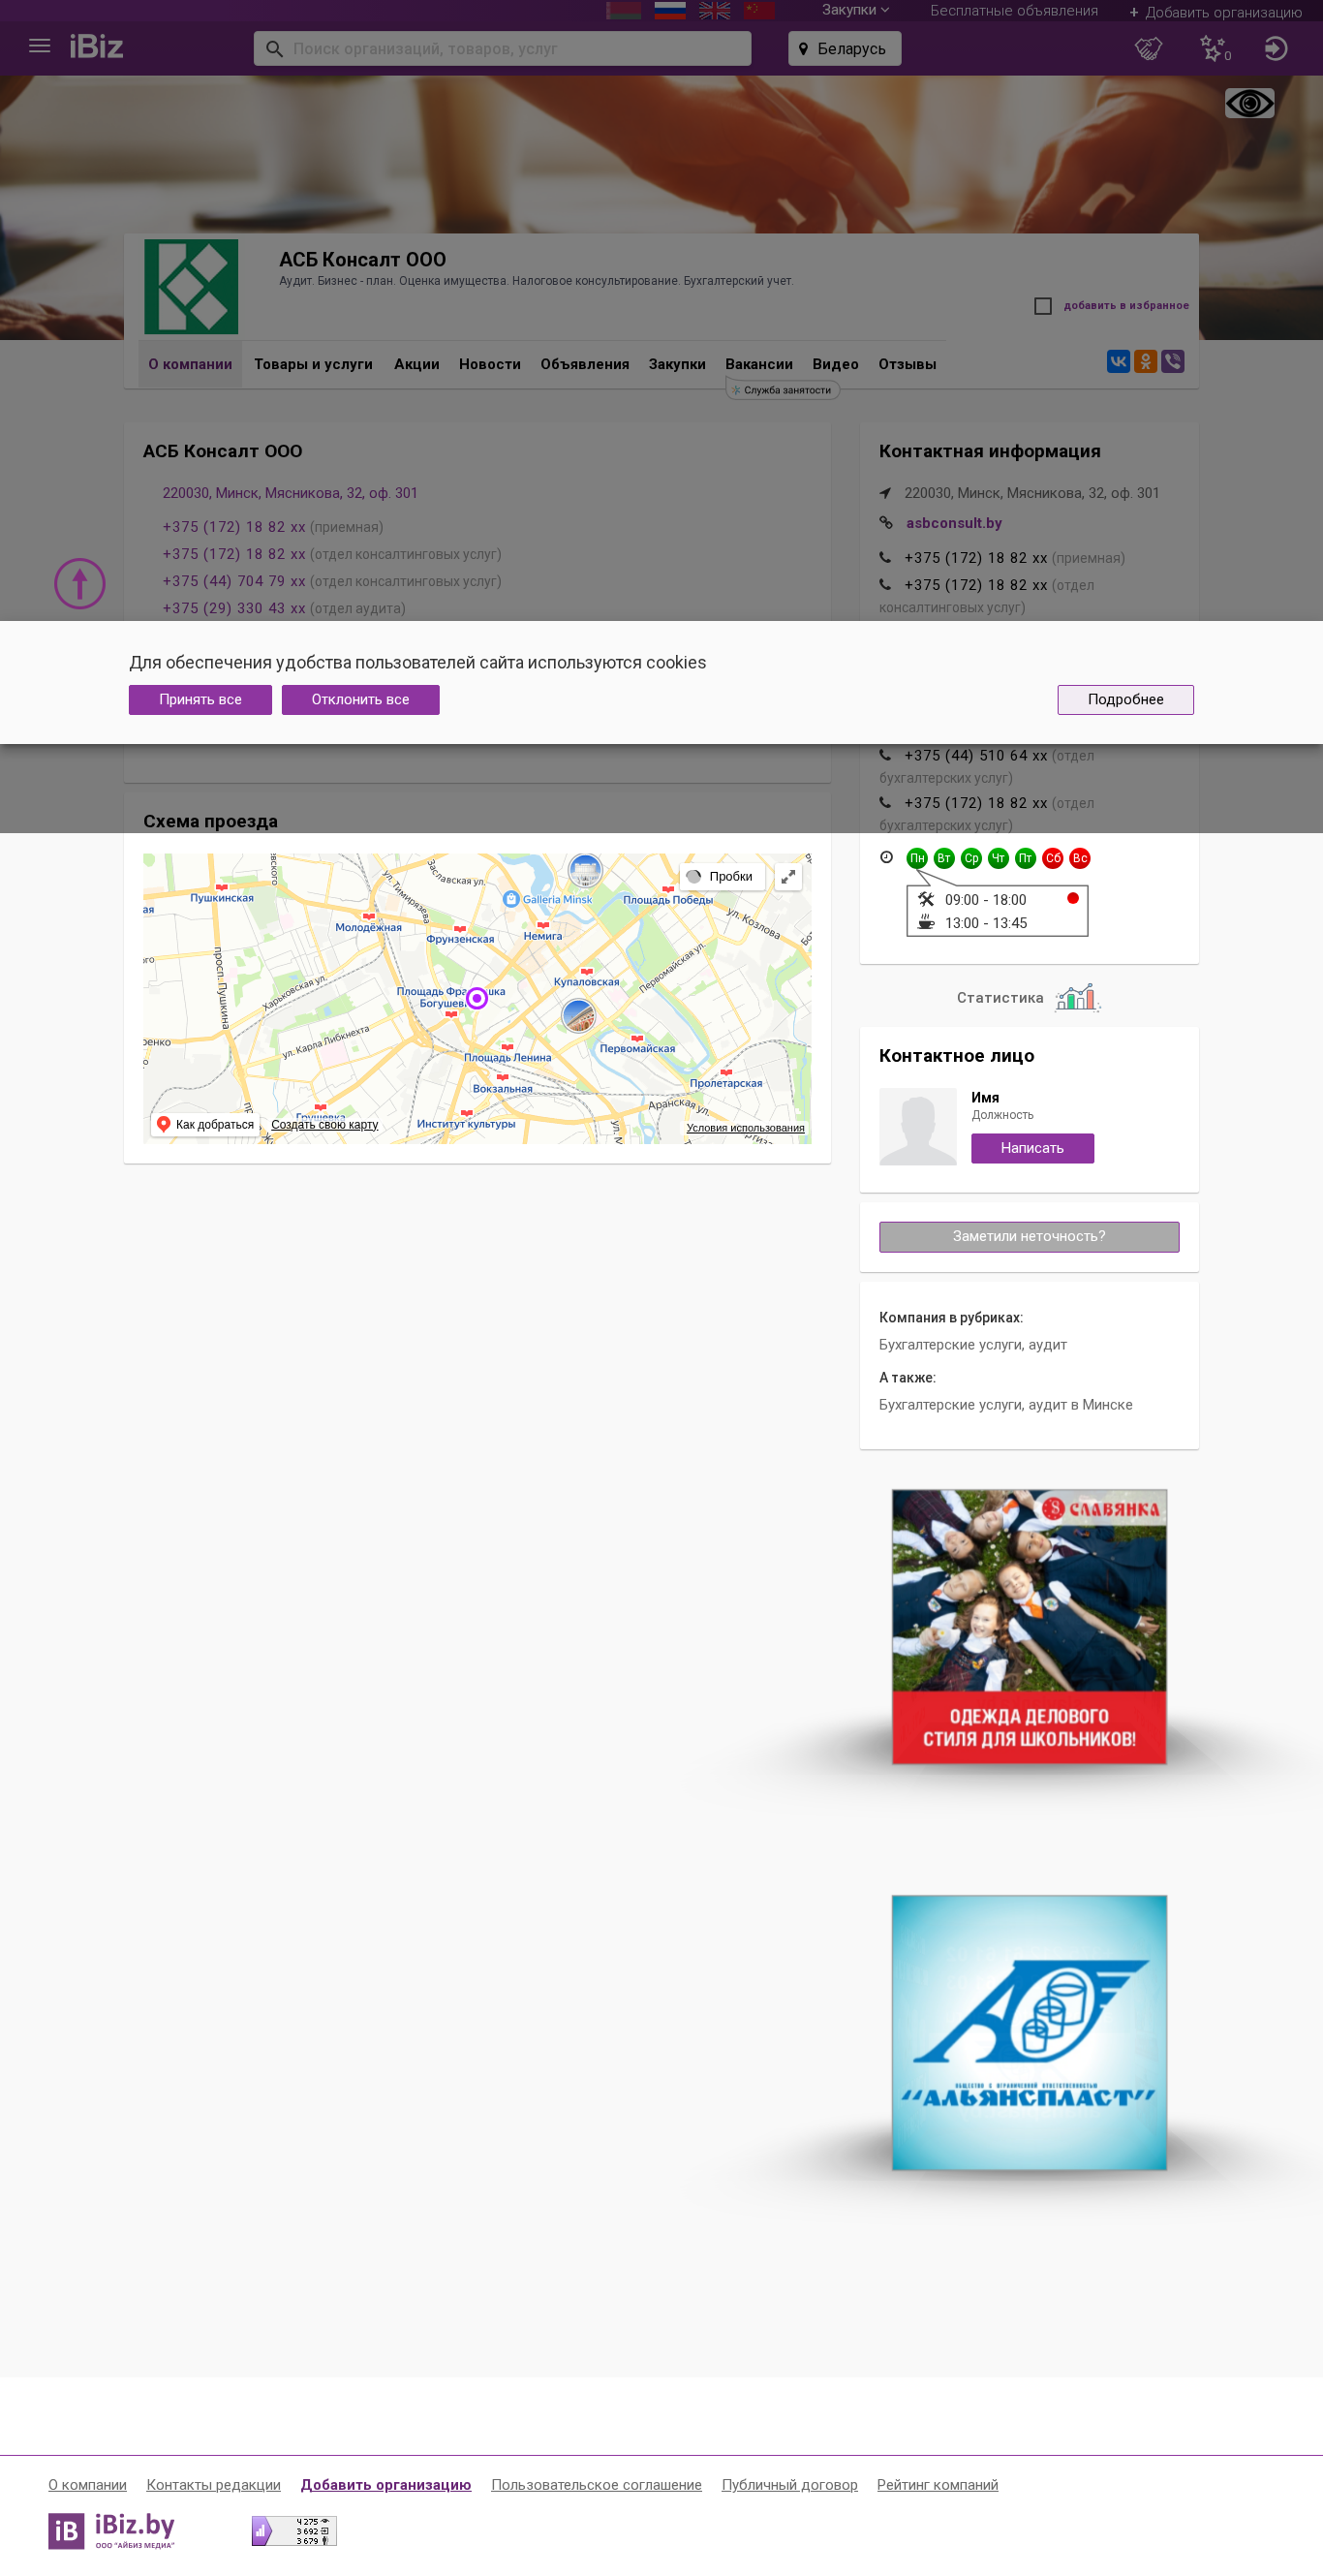Image resolution: width=1323 pixels, height=2576 pixels.
Task: Open Славянка school clothing banner
Action: (1029, 1626)
